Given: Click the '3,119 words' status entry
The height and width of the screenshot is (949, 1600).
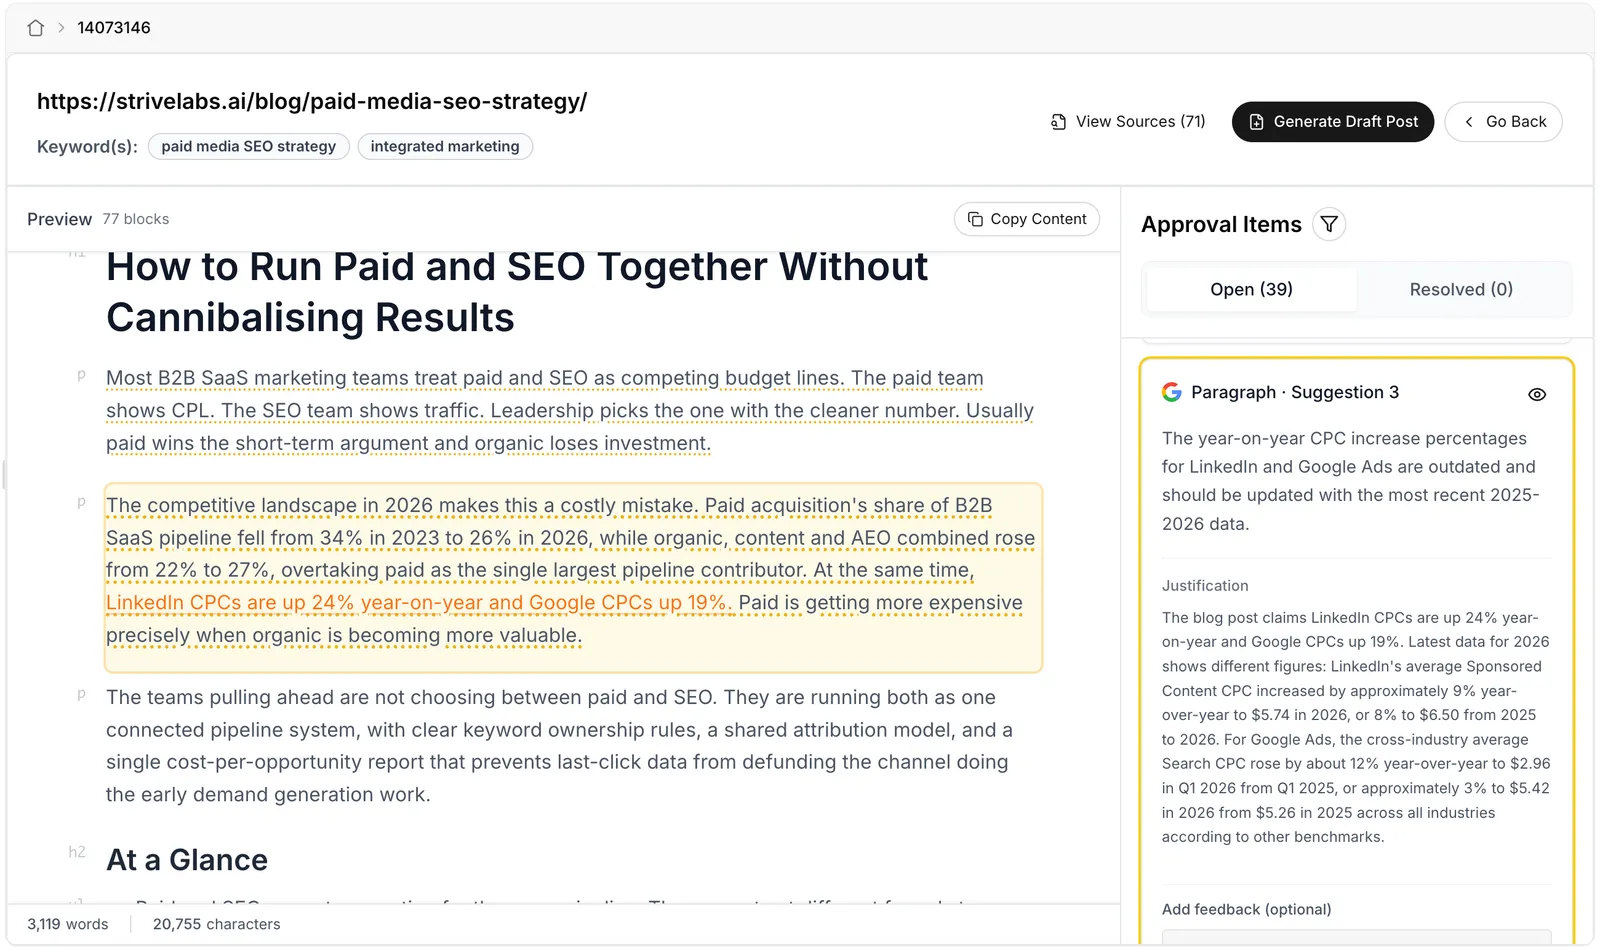Looking at the screenshot, I should (68, 925).
